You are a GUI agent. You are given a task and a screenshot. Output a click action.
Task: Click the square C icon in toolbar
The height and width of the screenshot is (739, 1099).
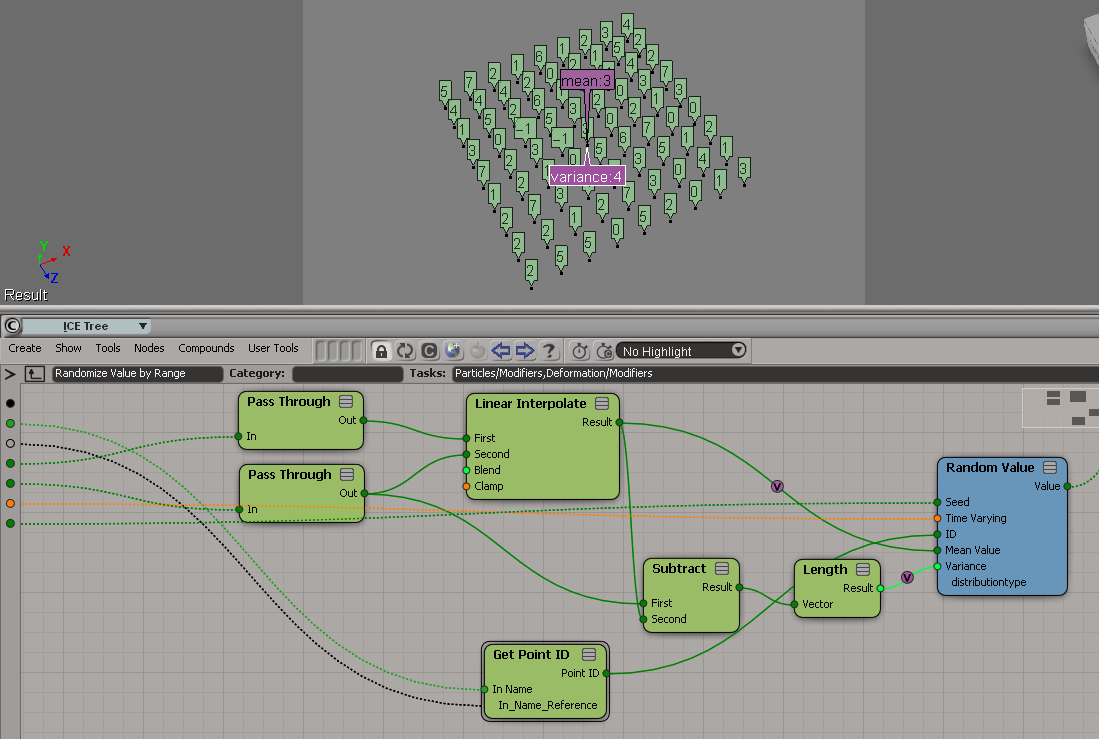pyautogui.click(x=429, y=351)
